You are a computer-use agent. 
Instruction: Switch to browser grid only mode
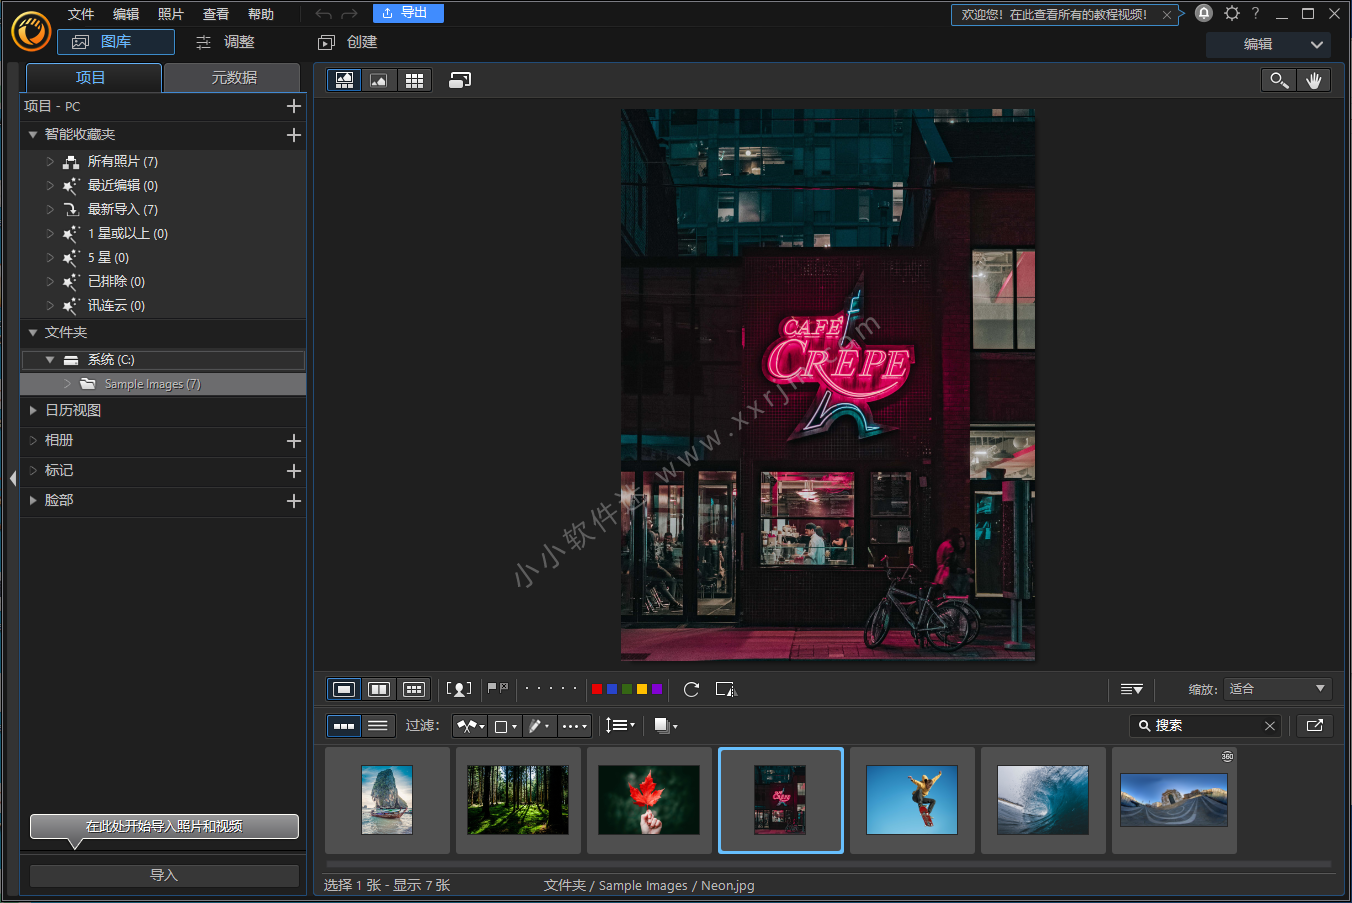pos(414,80)
